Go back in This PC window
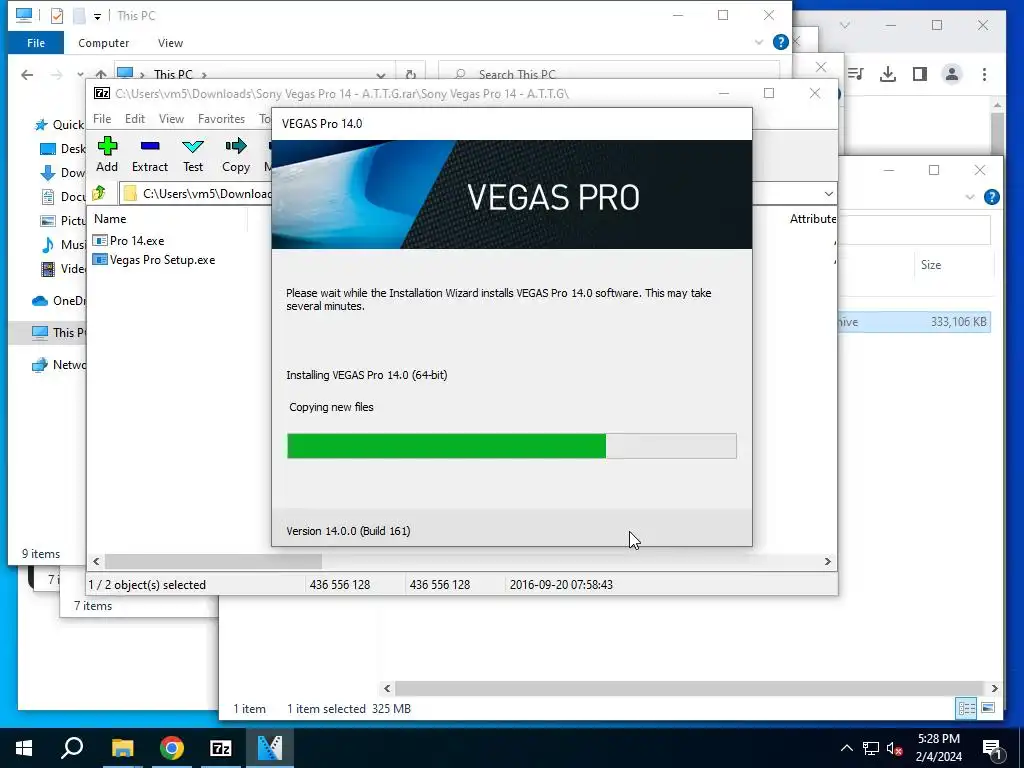The height and width of the screenshot is (768, 1024). coord(27,74)
